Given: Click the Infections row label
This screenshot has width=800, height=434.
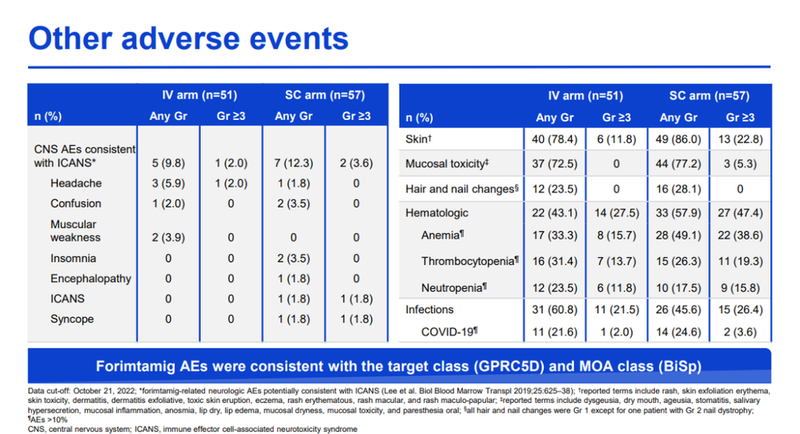Looking at the screenshot, I should (432, 309).
